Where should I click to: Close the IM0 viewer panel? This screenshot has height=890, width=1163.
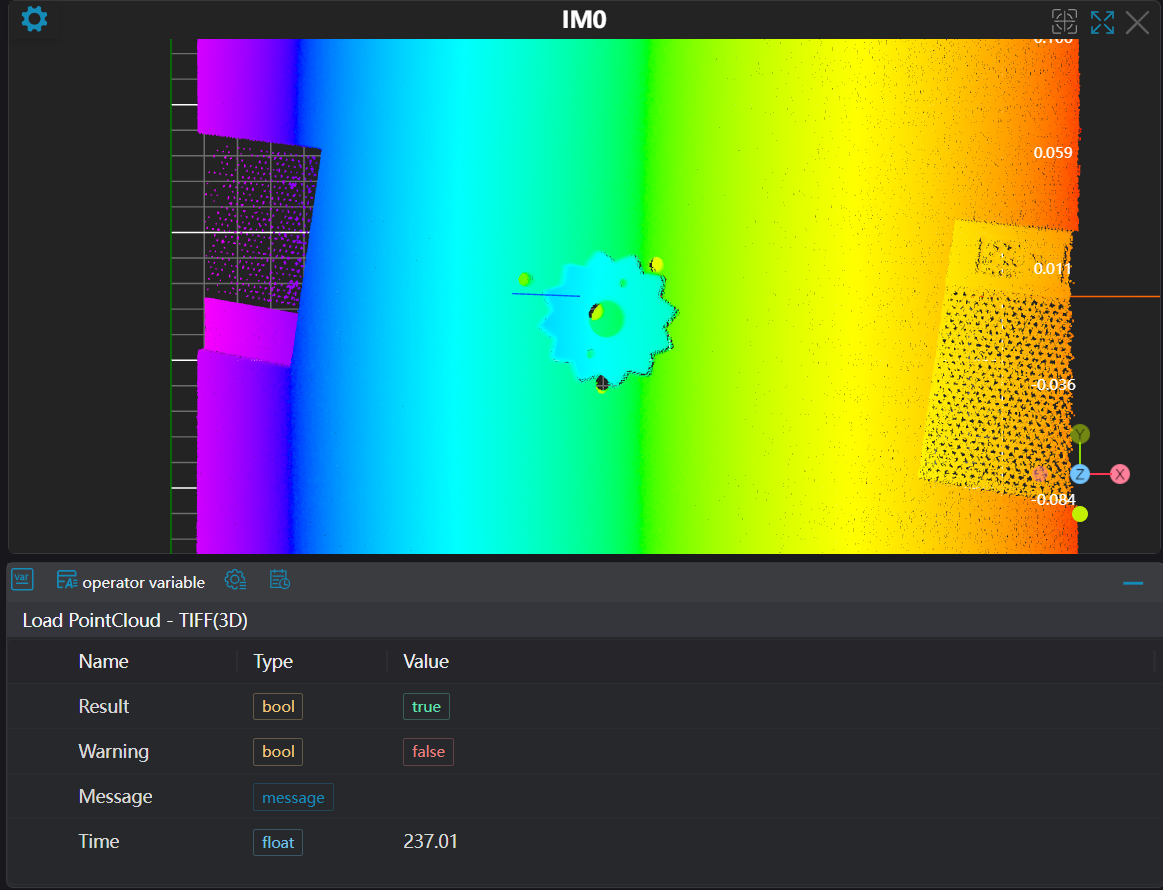[x=1137, y=22]
